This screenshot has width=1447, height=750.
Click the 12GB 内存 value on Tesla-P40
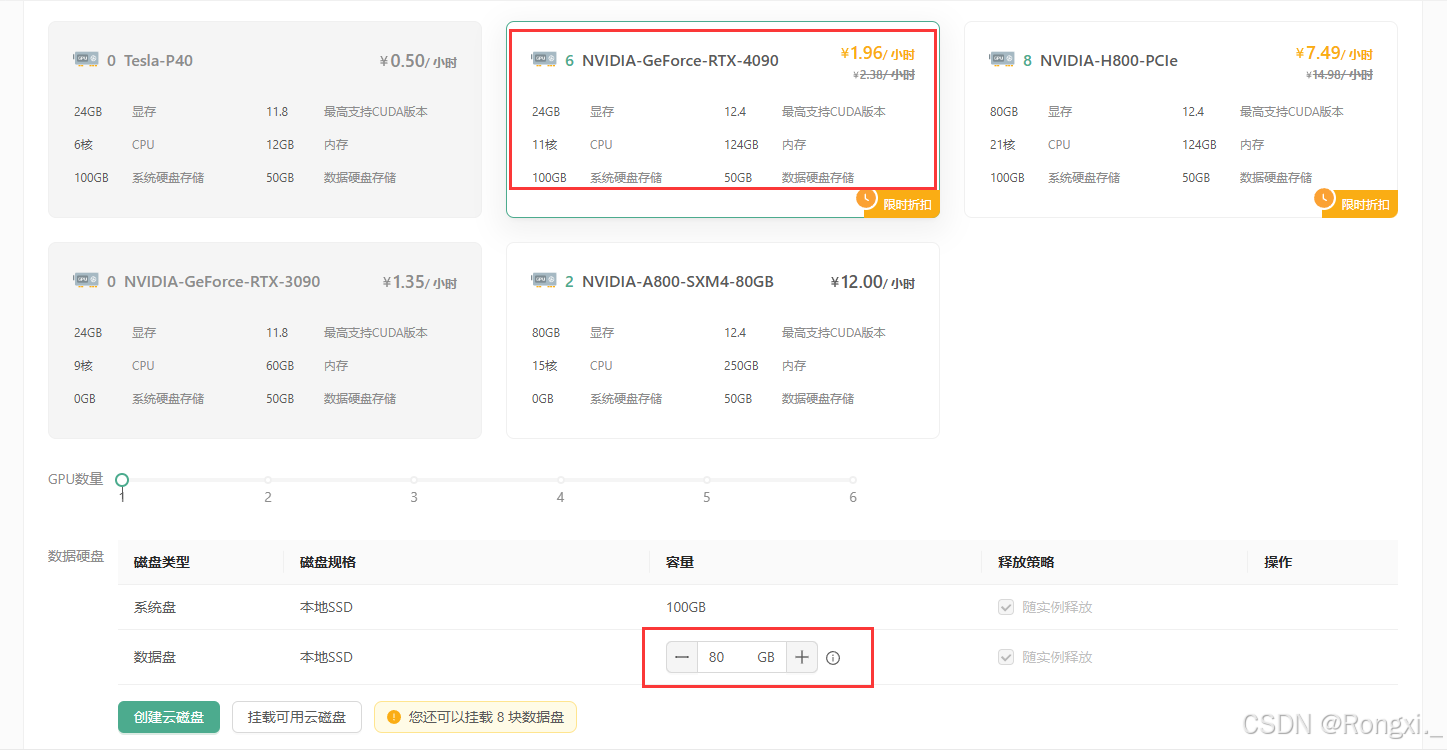[x=280, y=145]
